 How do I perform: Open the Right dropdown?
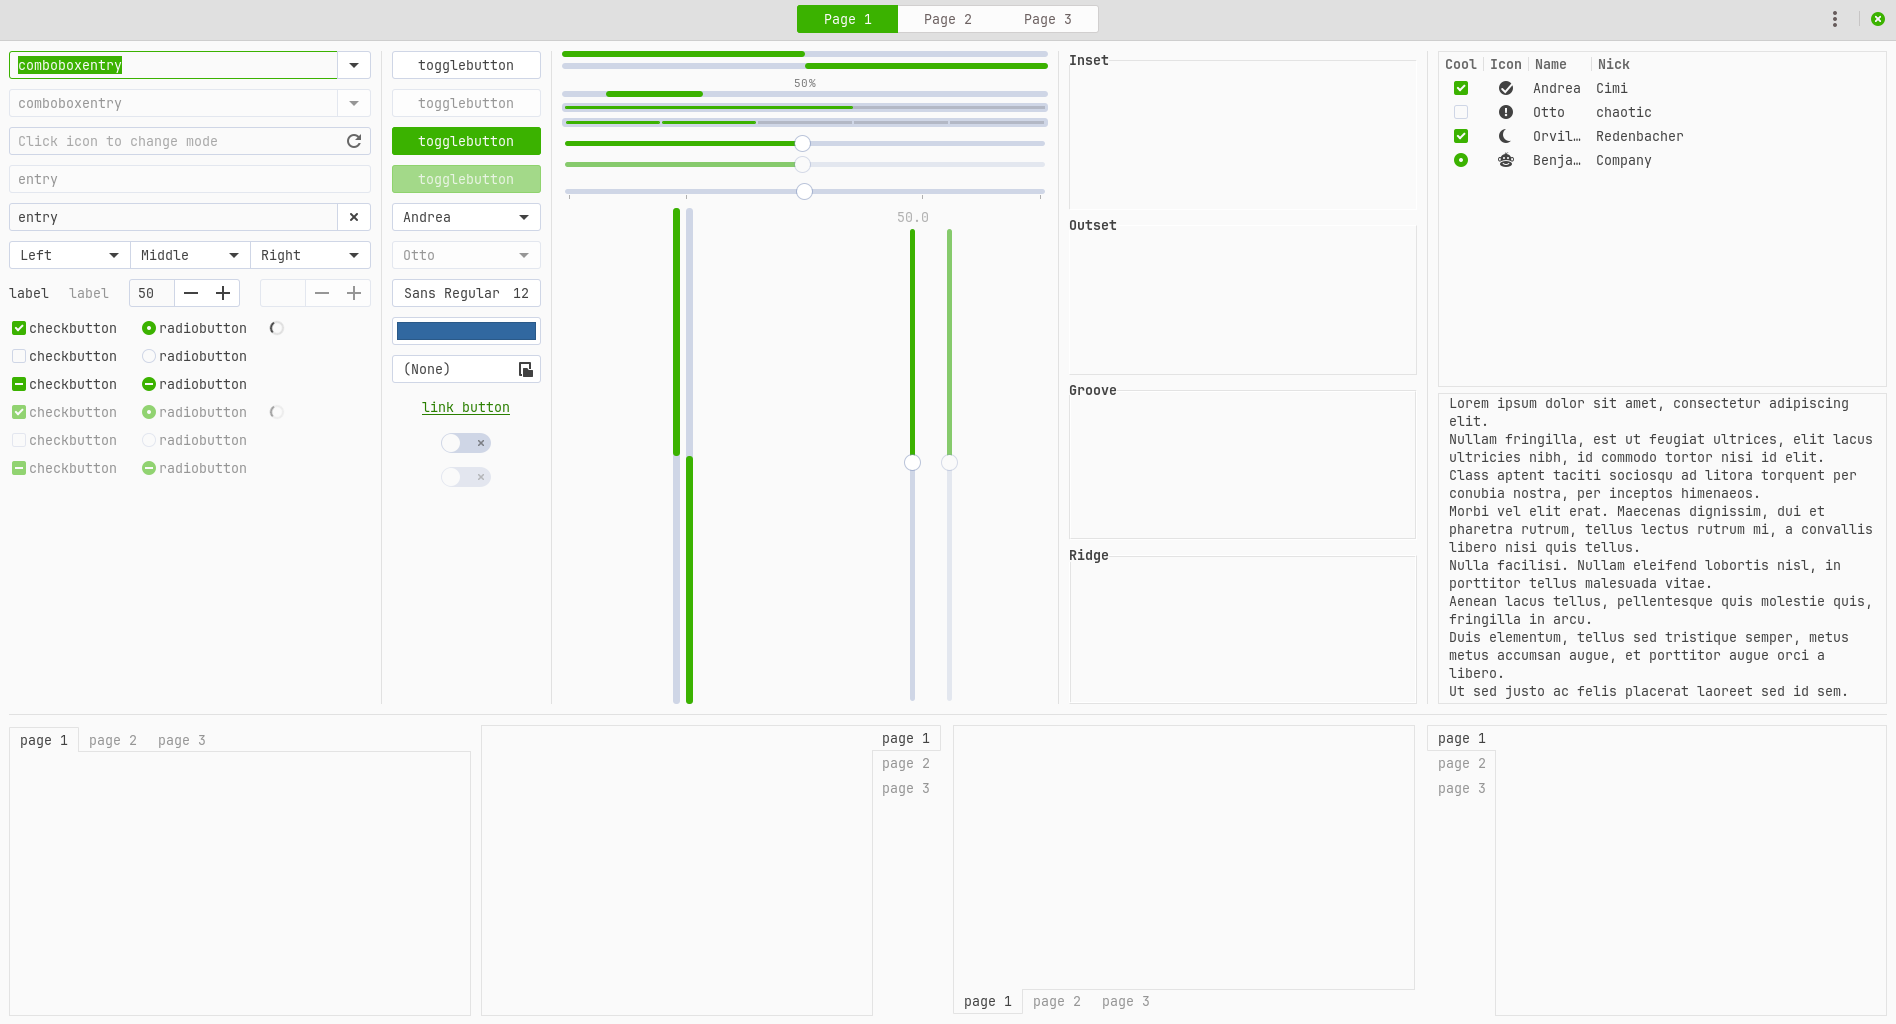point(310,255)
